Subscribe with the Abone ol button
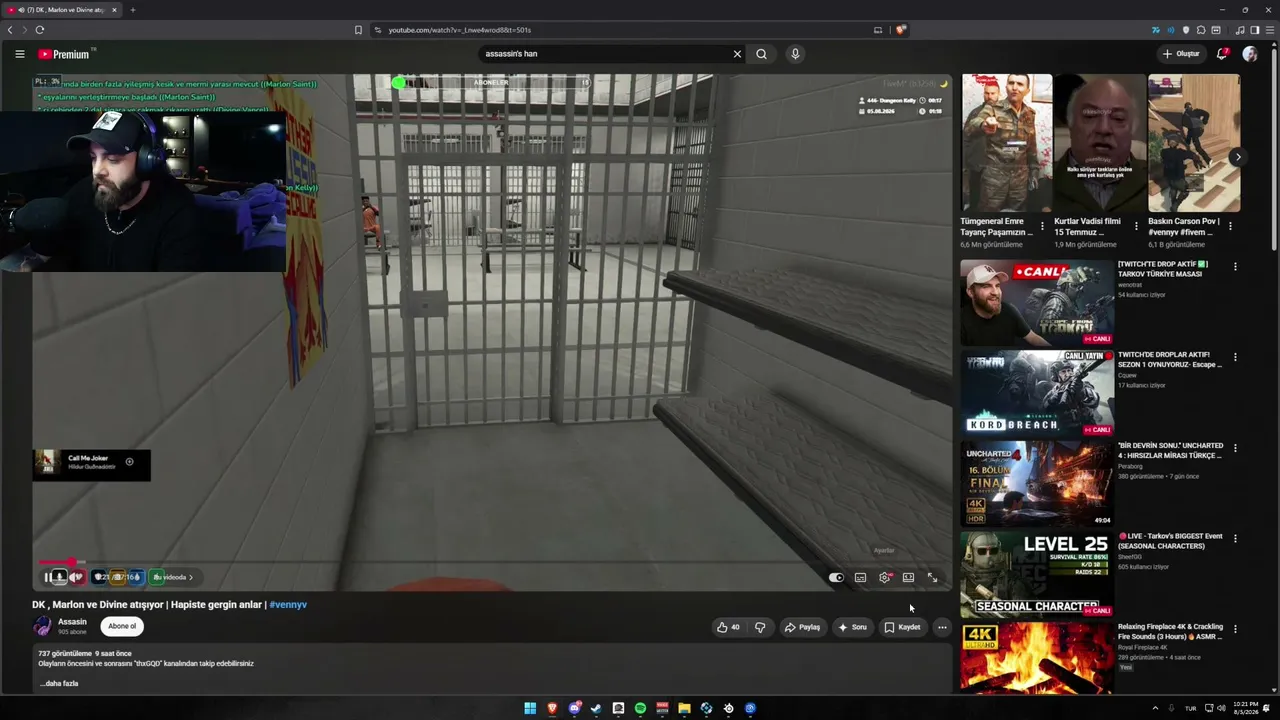Screen dimensions: 1280x720 (x=122, y=626)
